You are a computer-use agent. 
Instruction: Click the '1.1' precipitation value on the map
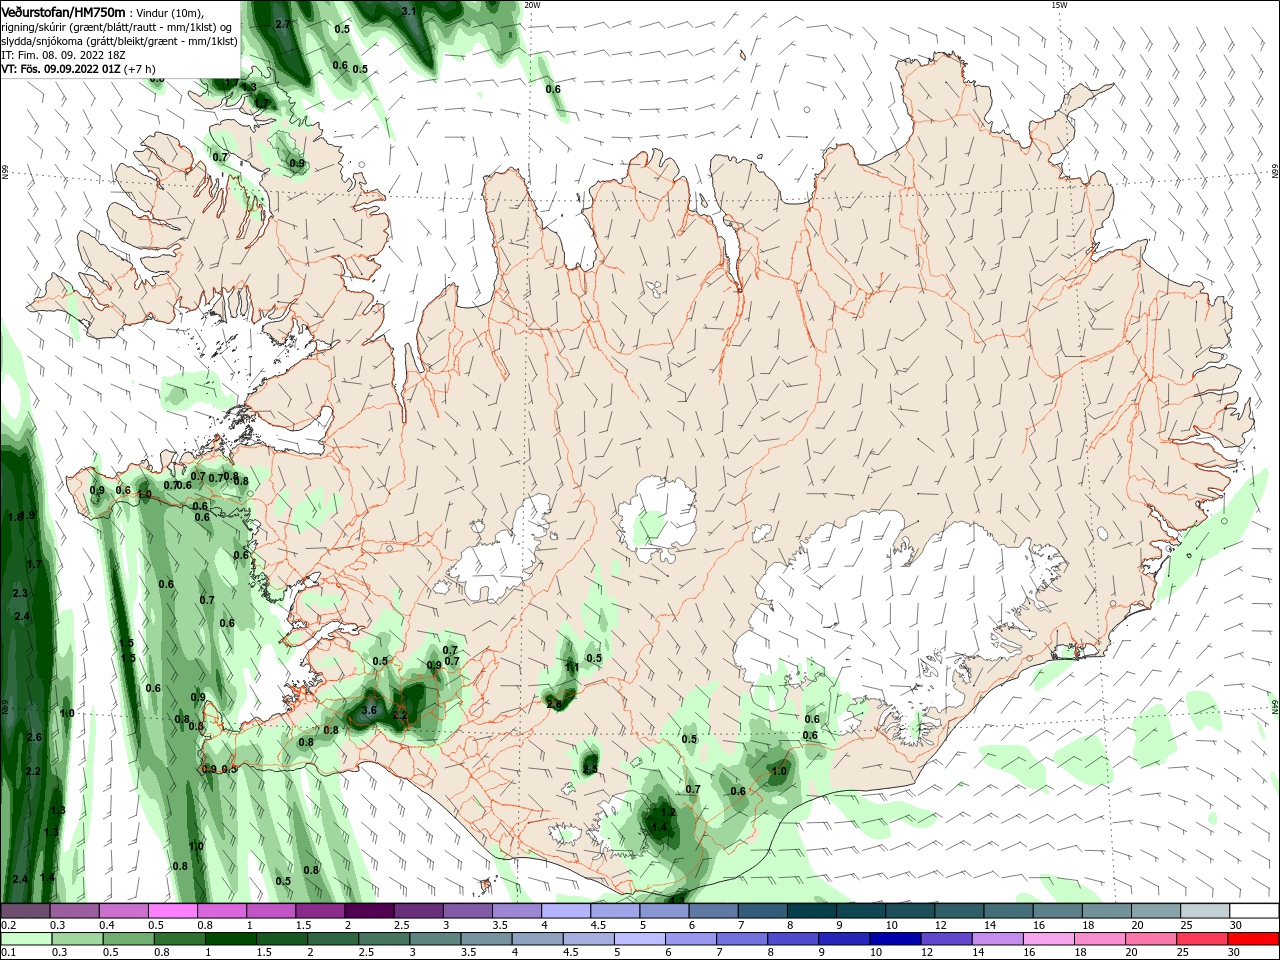pyautogui.click(x=572, y=667)
